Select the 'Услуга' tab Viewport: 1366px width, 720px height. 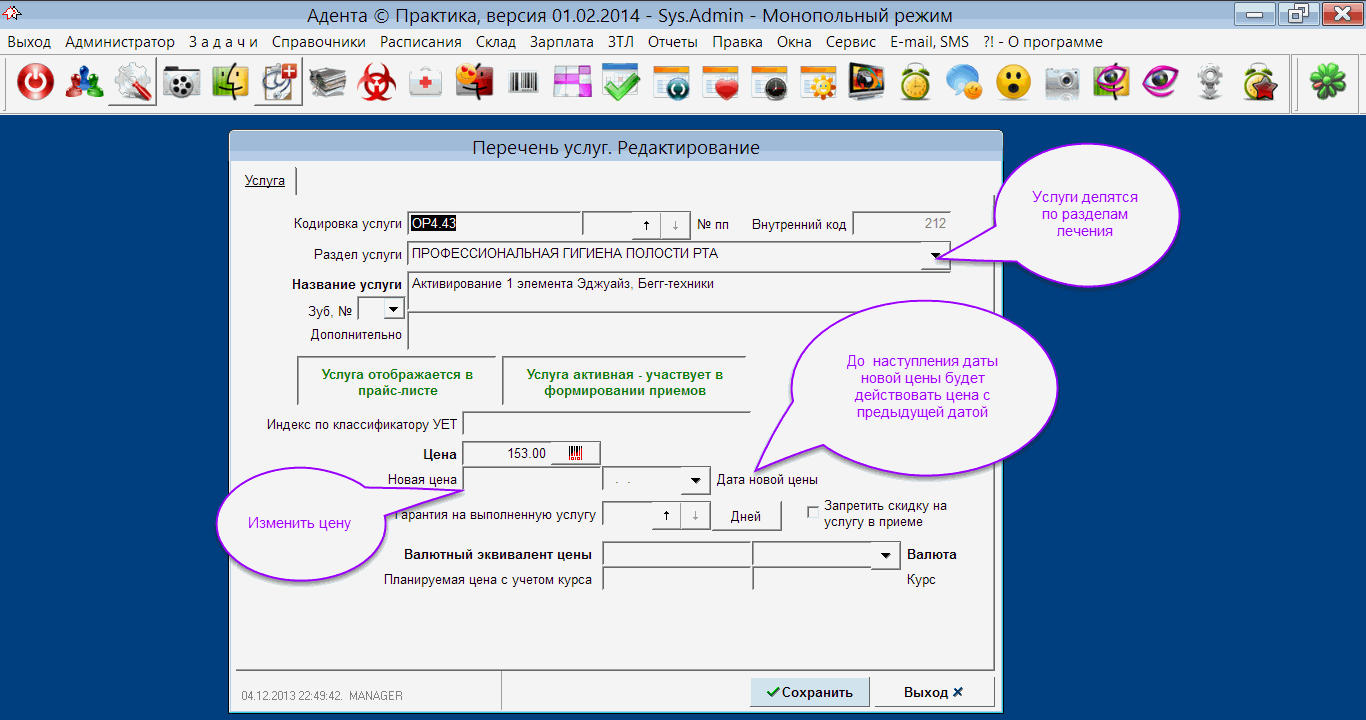[265, 181]
